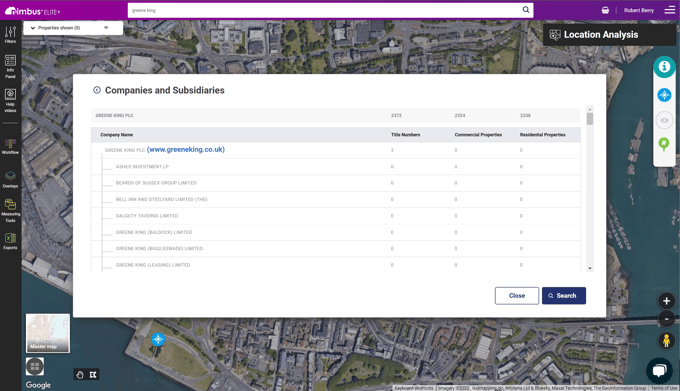The image size is (680, 391).
Task: Zoom in the map with plus button
Action: (667, 301)
